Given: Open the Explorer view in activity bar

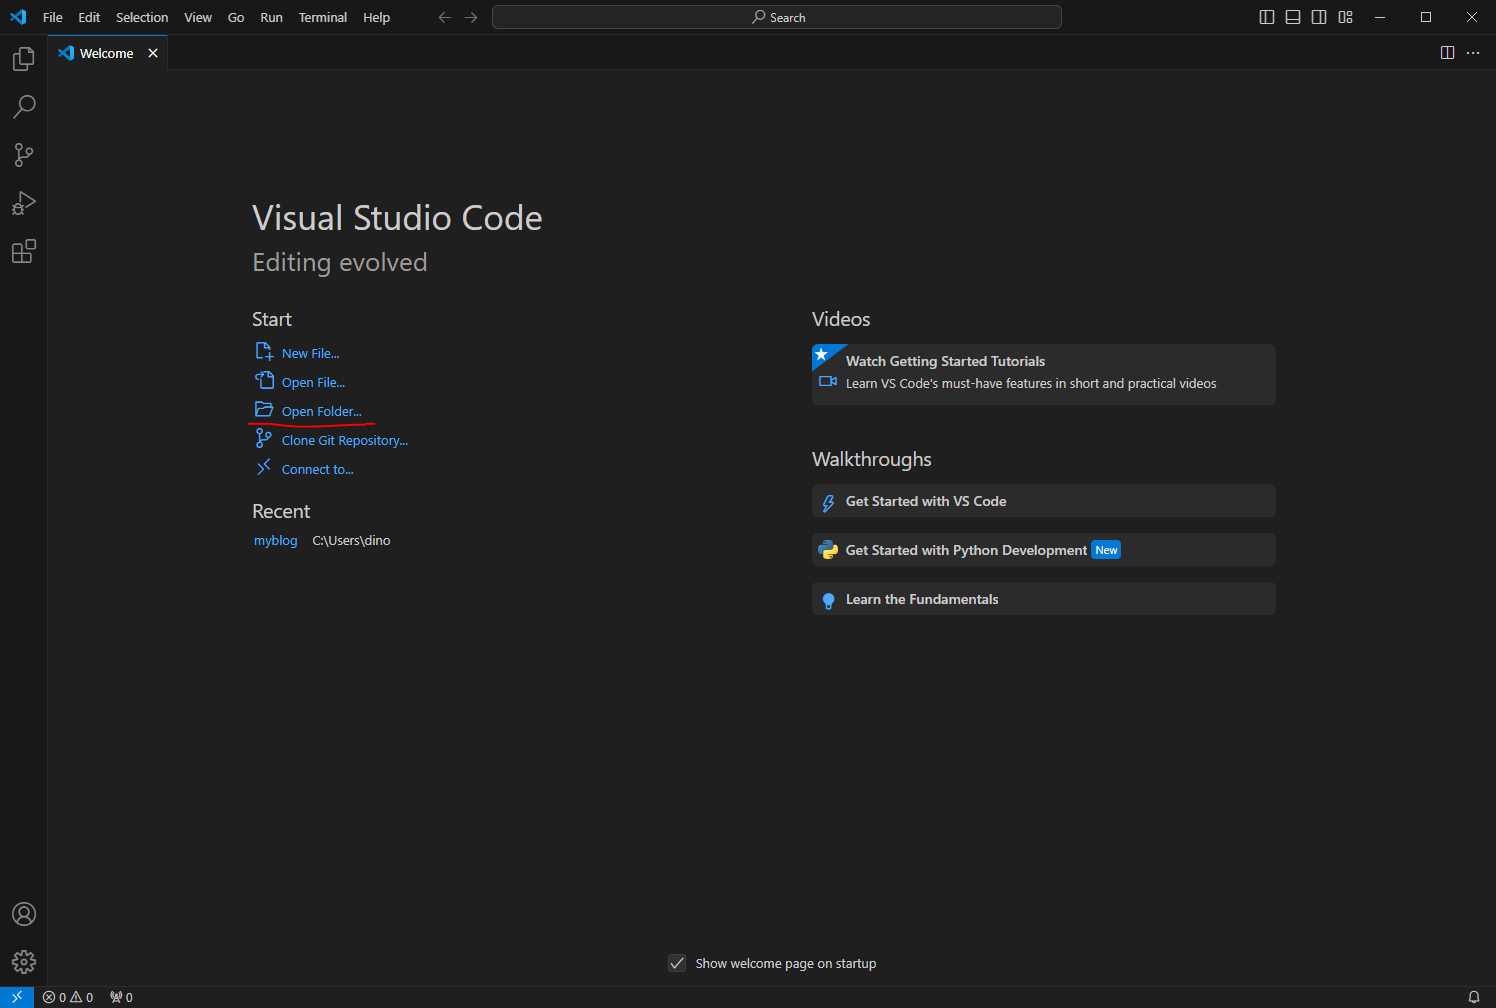Looking at the screenshot, I should 24,59.
